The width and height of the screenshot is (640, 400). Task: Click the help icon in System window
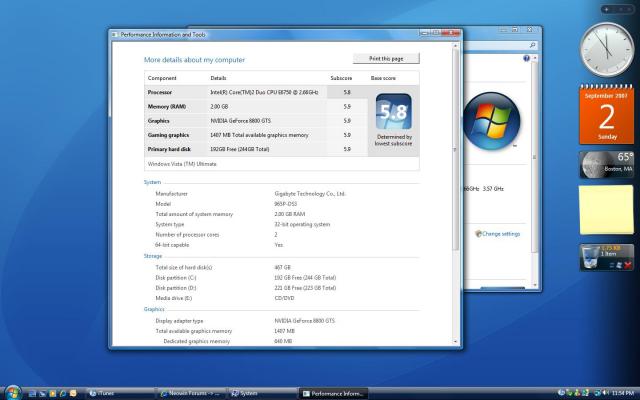point(526,58)
